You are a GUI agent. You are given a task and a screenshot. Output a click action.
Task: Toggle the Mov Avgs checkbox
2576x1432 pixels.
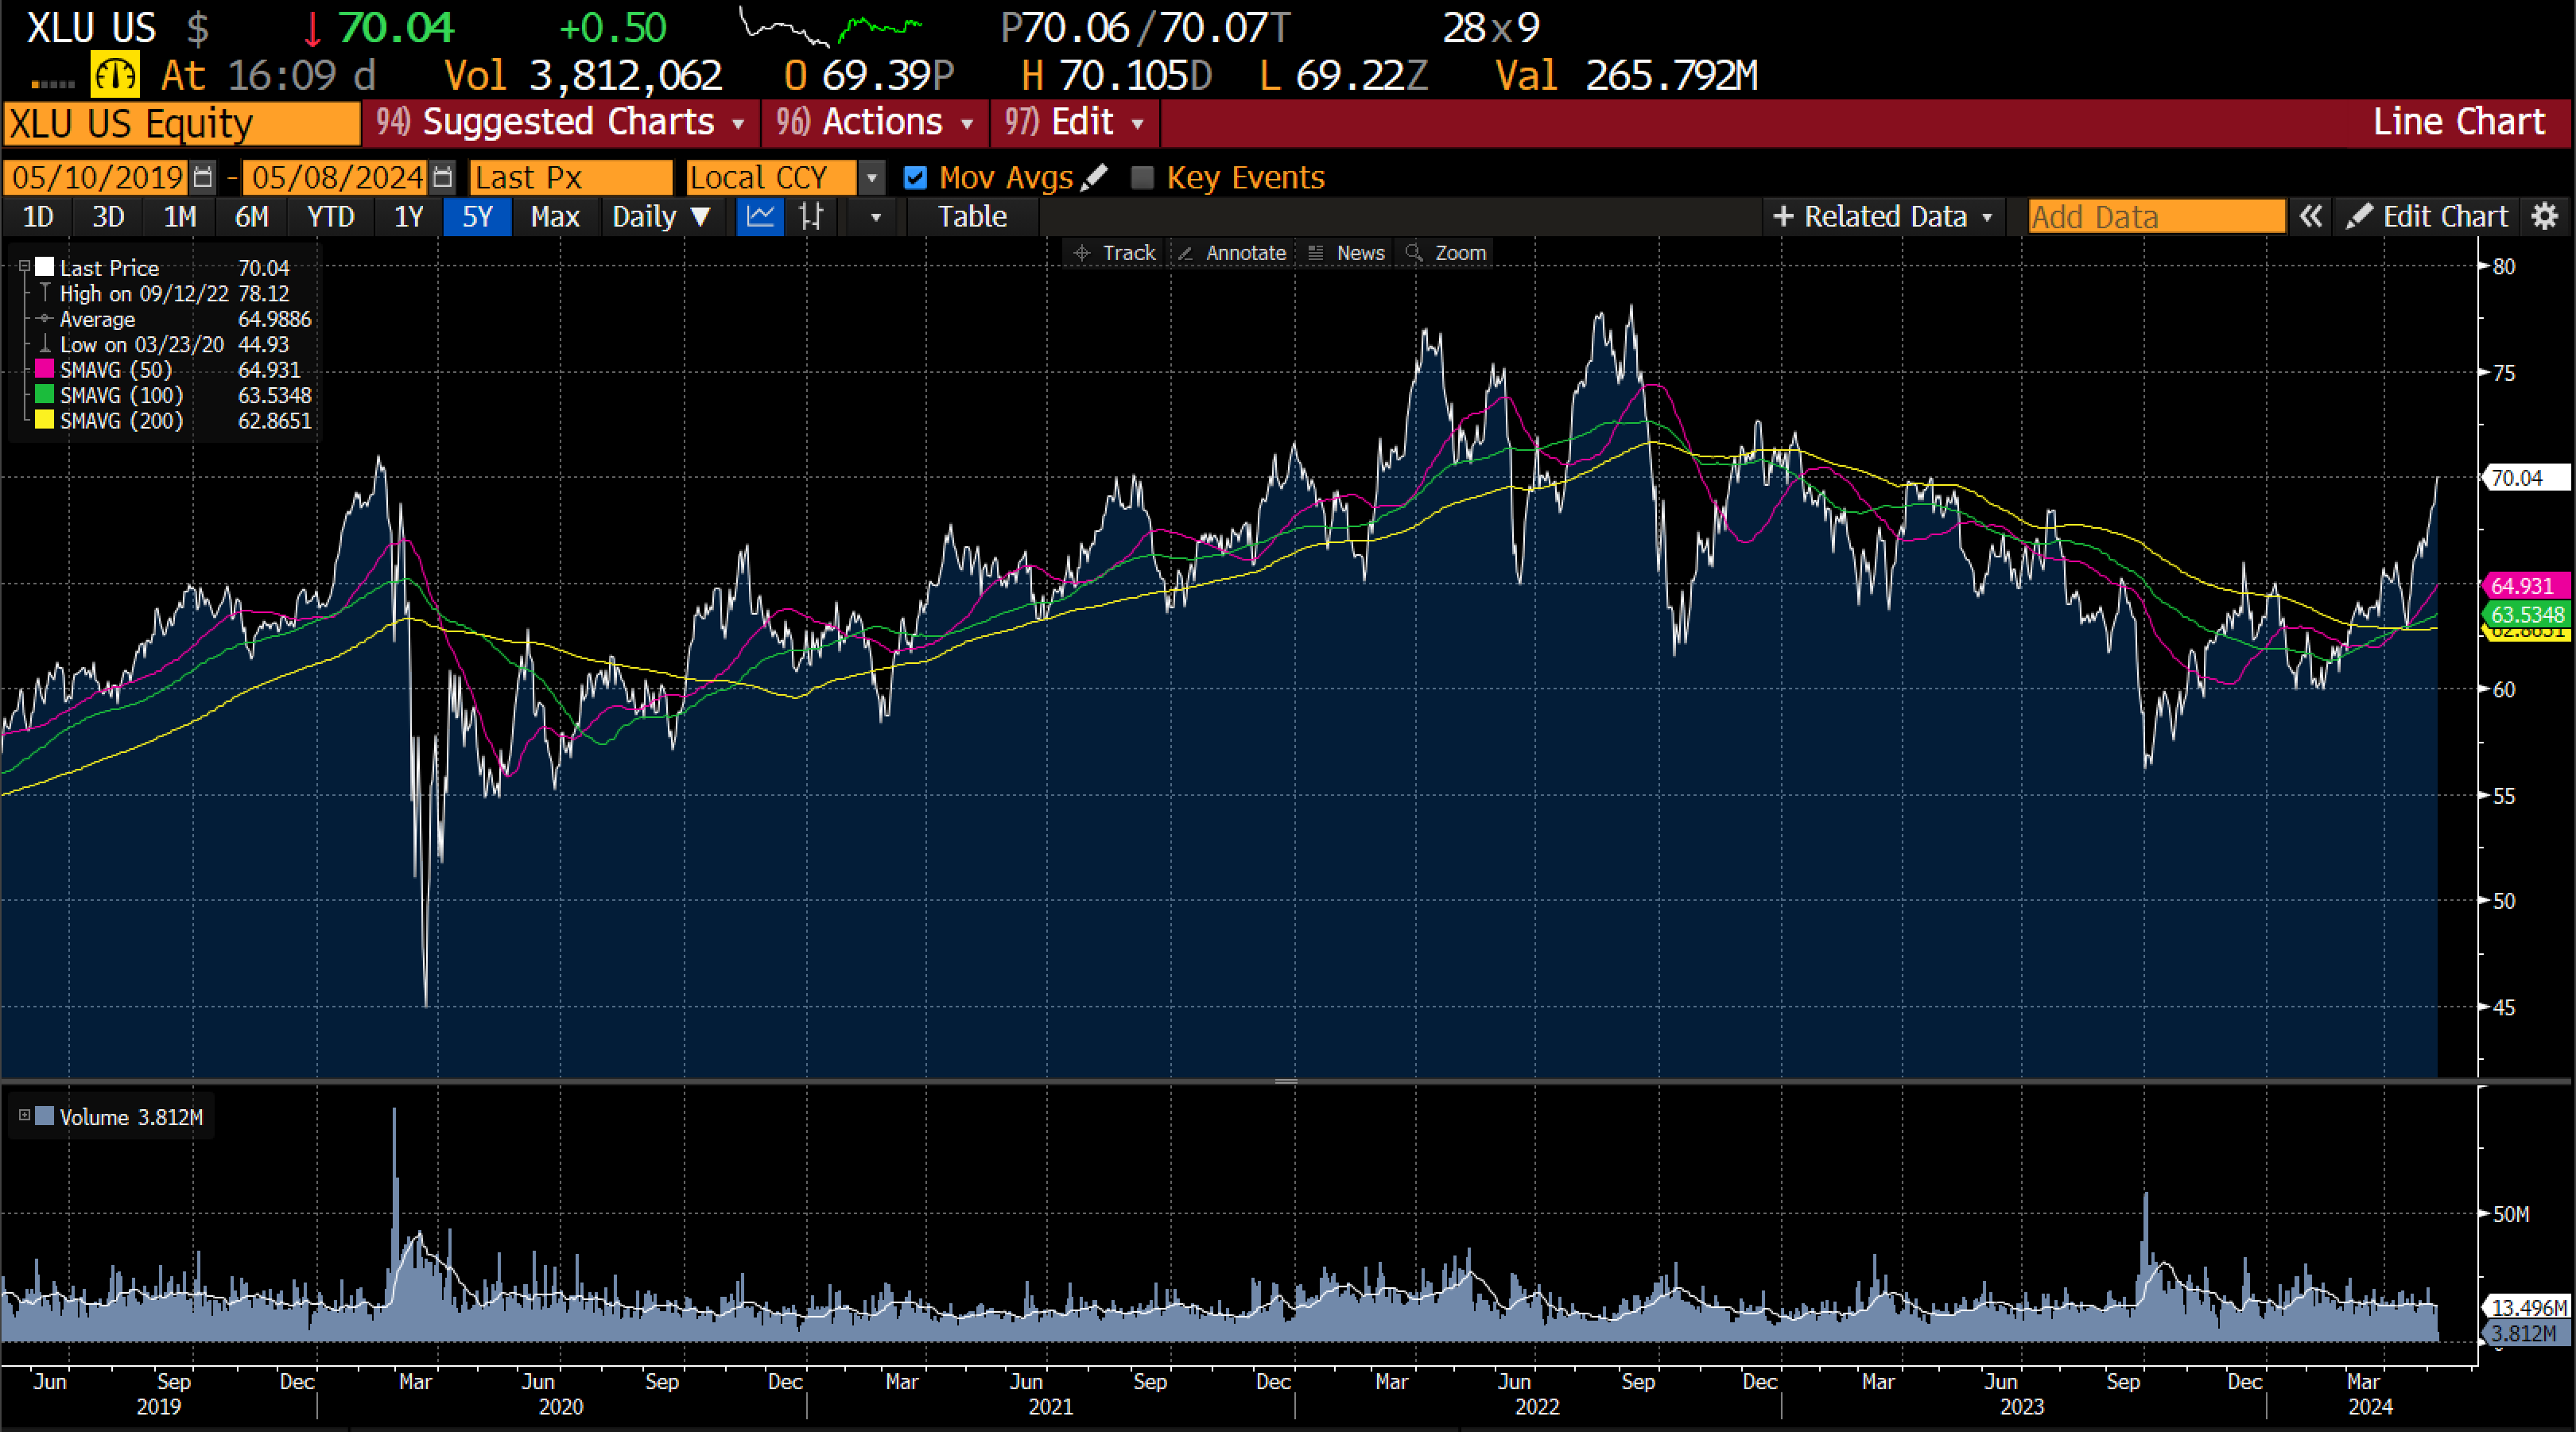(915, 178)
